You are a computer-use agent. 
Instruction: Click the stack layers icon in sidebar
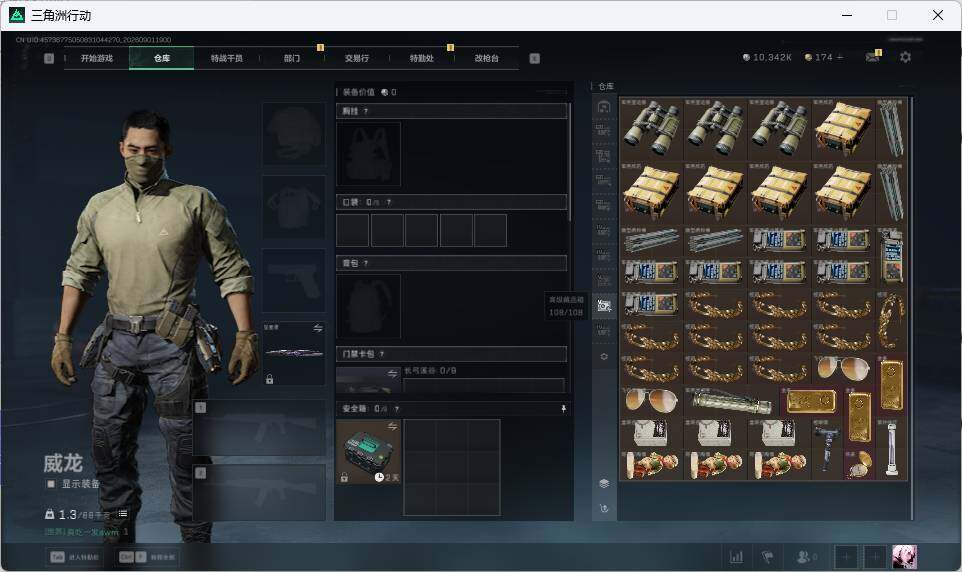click(604, 484)
